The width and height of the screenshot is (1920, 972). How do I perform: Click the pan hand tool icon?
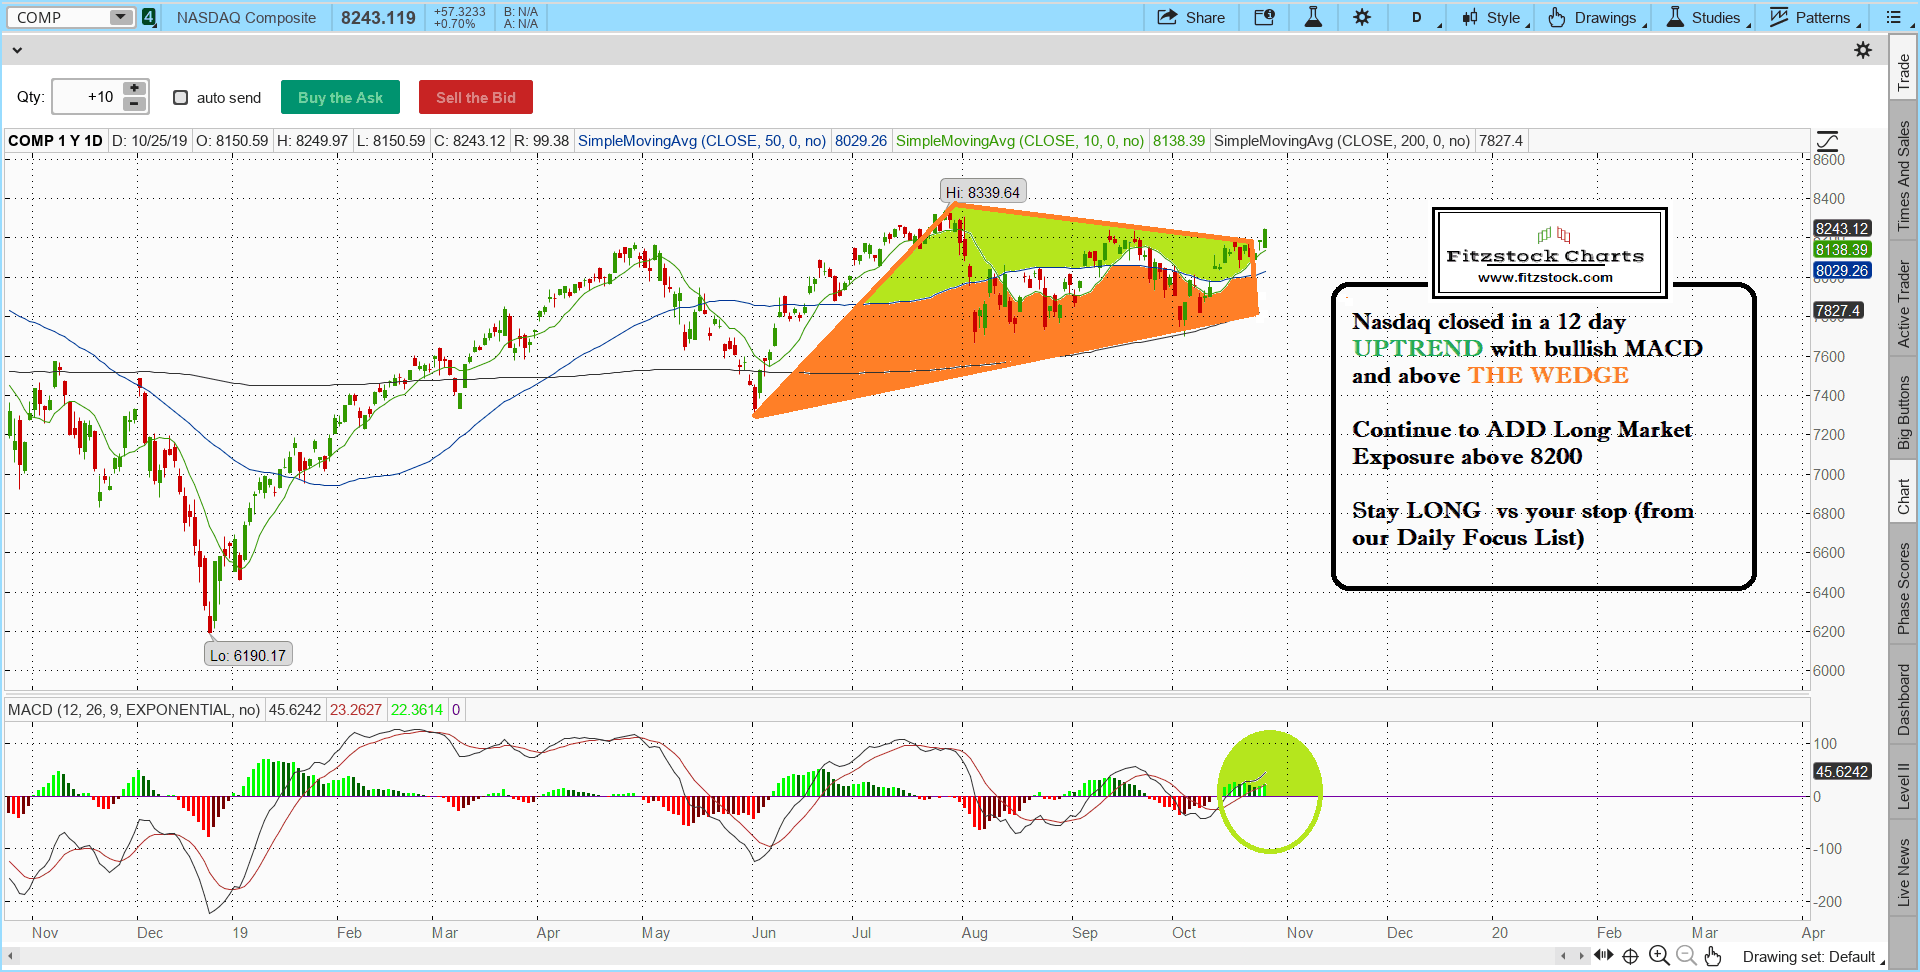click(1713, 956)
